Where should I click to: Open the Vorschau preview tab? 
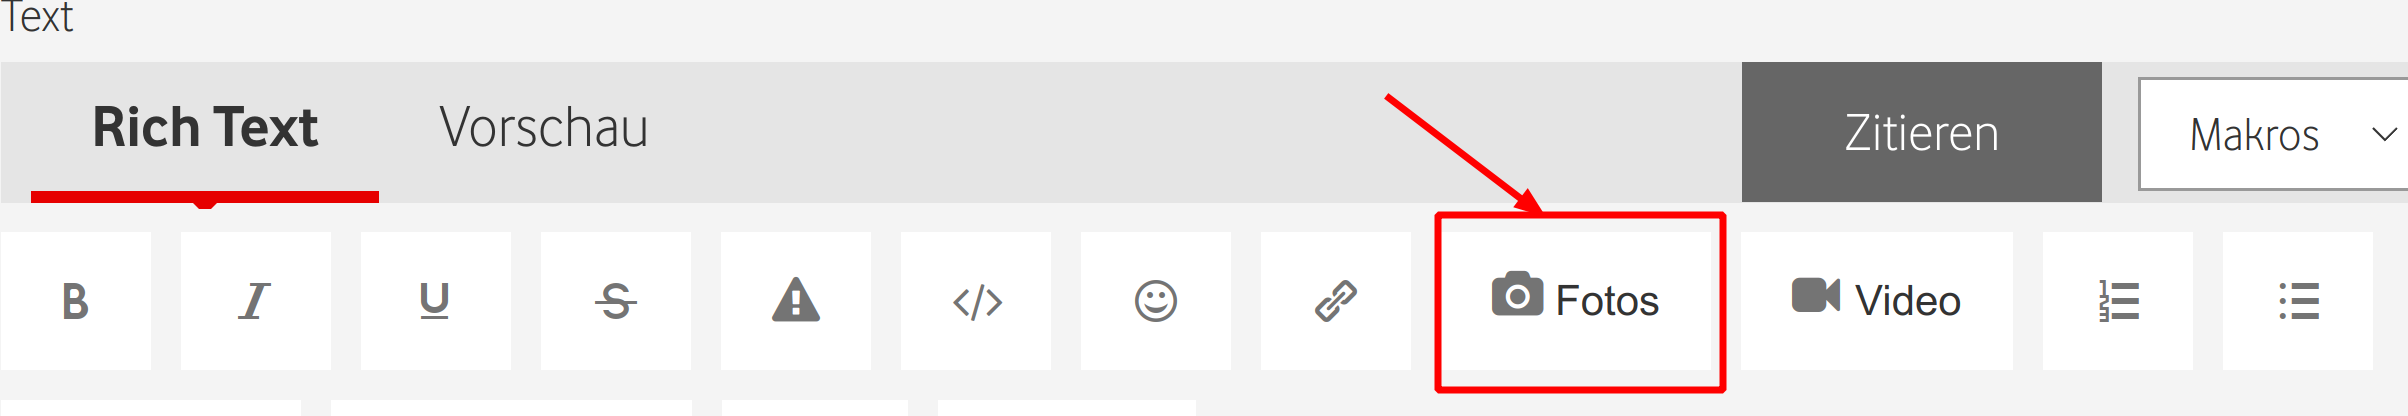tap(544, 130)
